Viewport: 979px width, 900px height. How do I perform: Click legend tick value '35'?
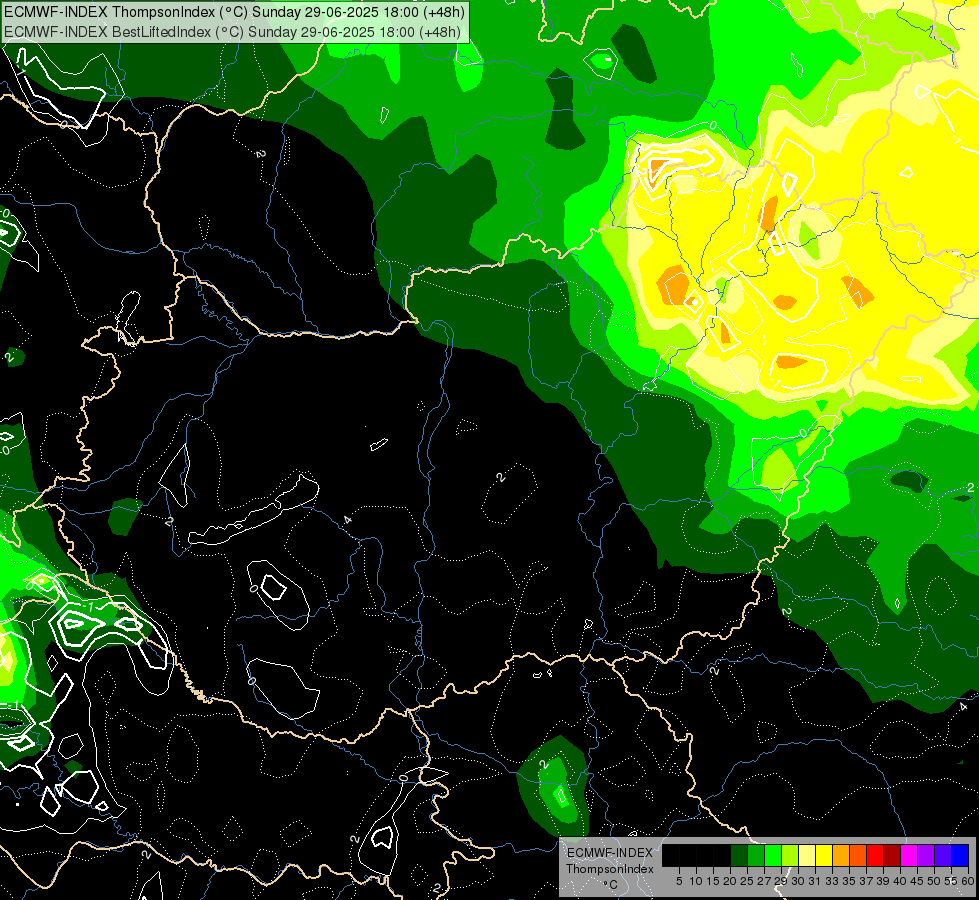click(x=849, y=881)
